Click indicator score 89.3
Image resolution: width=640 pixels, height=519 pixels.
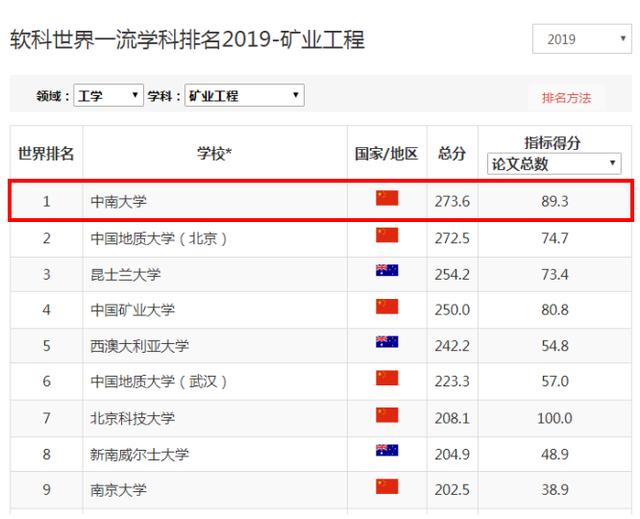(x=555, y=202)
